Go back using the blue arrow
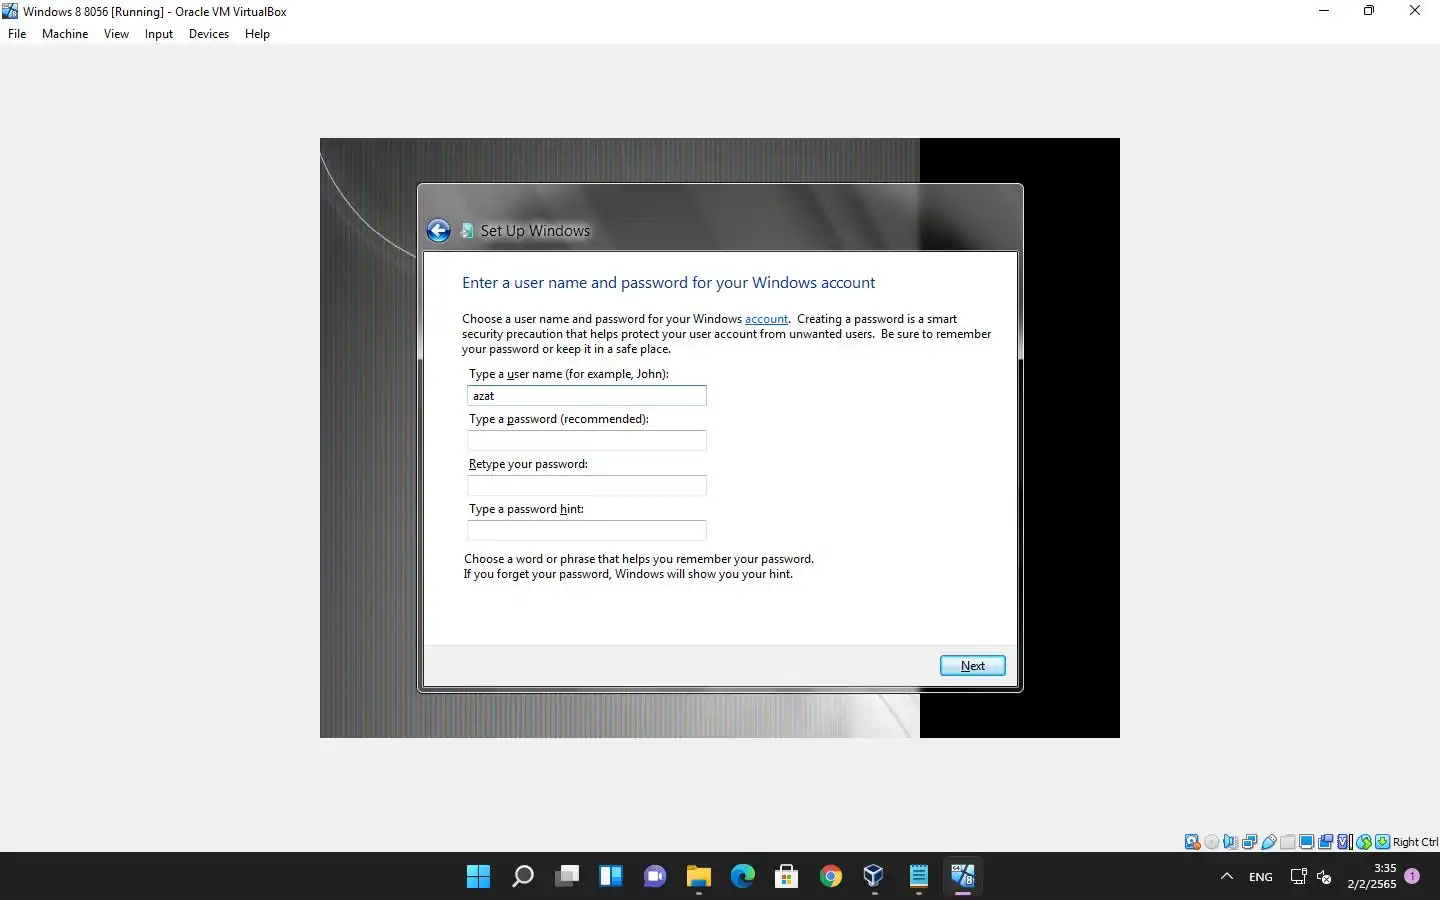 [x=438, y=231]
